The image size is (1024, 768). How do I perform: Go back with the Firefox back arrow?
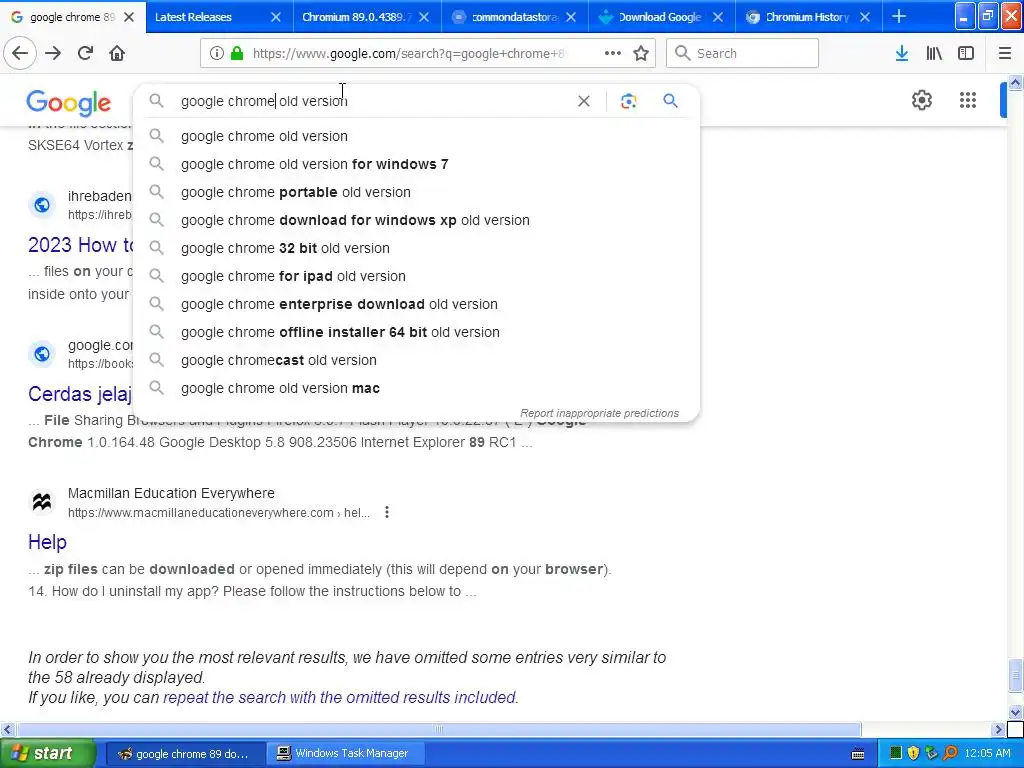tap(20, 53)
